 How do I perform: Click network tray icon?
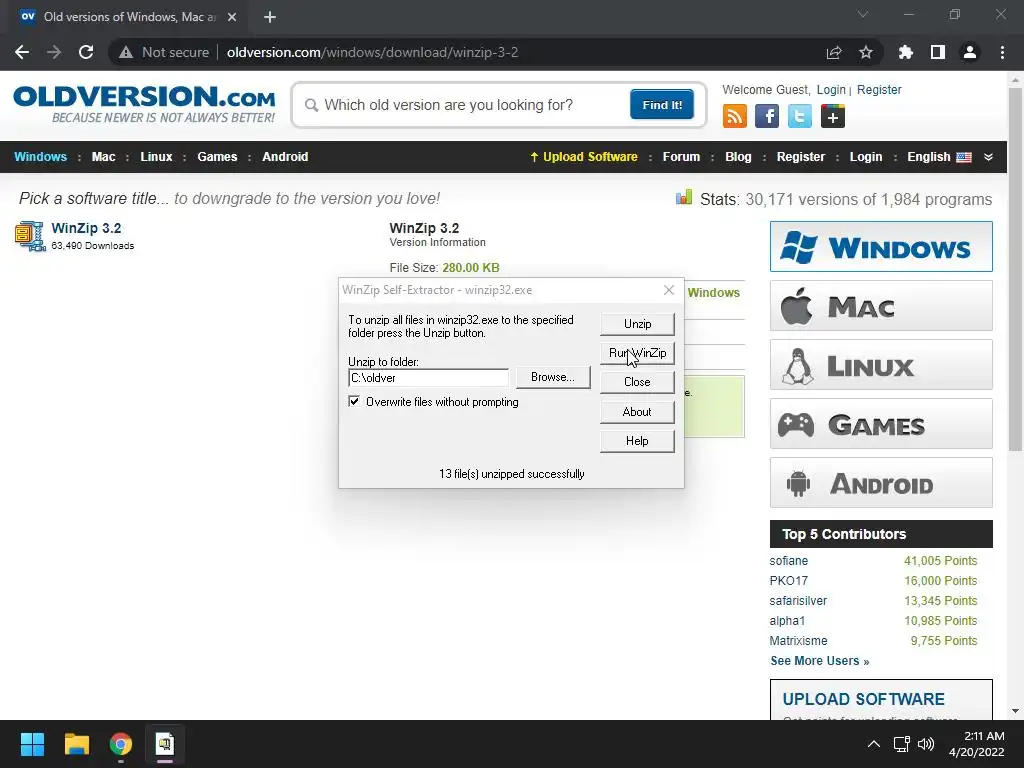click(902, 744)
